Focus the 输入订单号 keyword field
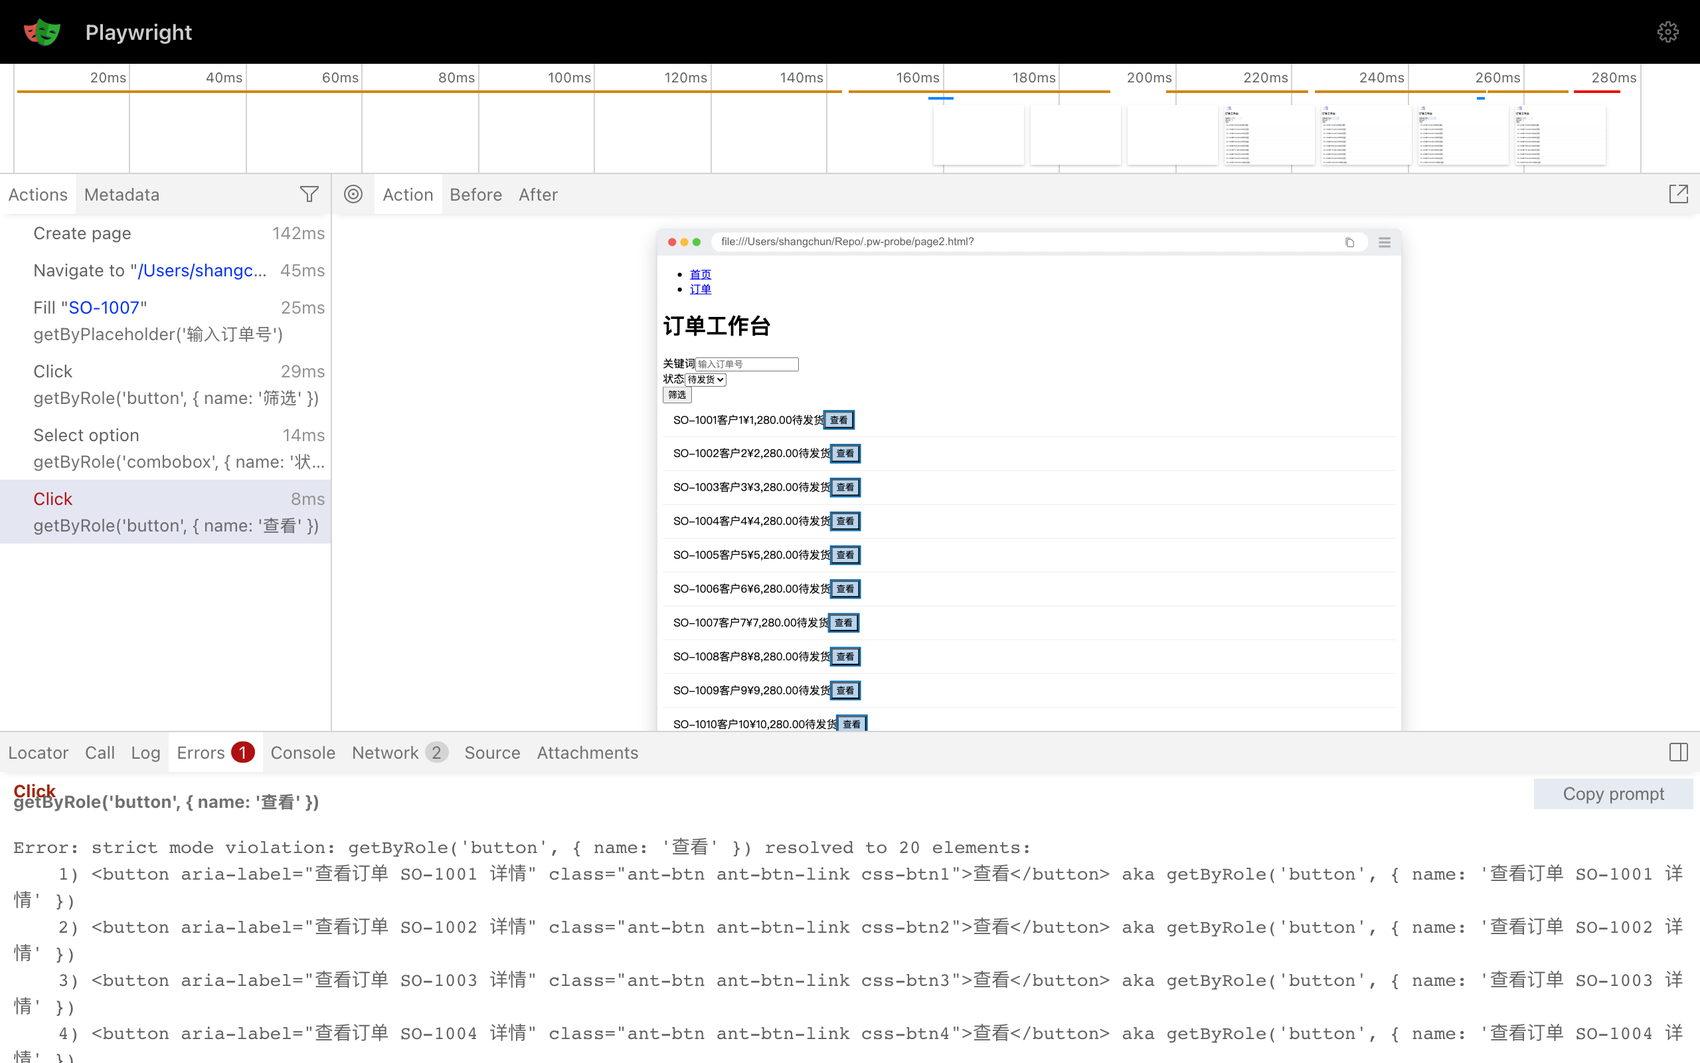The image size is (1700, 1063). 747,364
